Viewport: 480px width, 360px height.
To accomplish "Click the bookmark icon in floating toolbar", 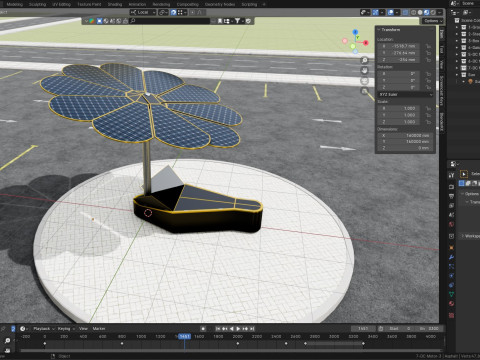I will click(220, 21).
